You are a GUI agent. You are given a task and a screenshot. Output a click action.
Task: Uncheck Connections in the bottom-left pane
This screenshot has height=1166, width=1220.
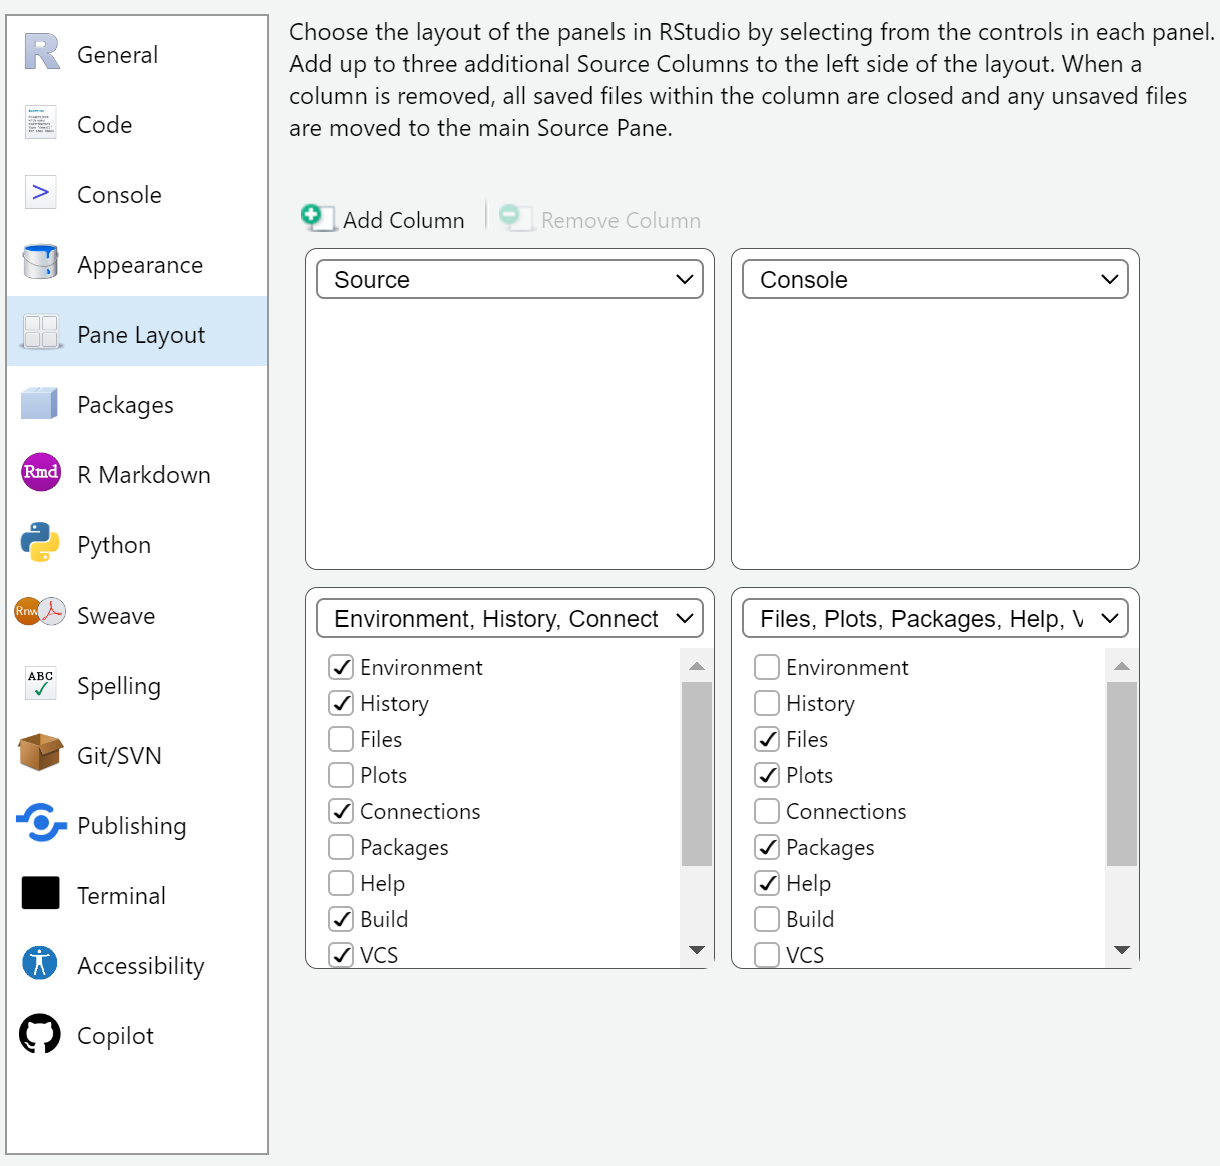(x=341, y=811)
